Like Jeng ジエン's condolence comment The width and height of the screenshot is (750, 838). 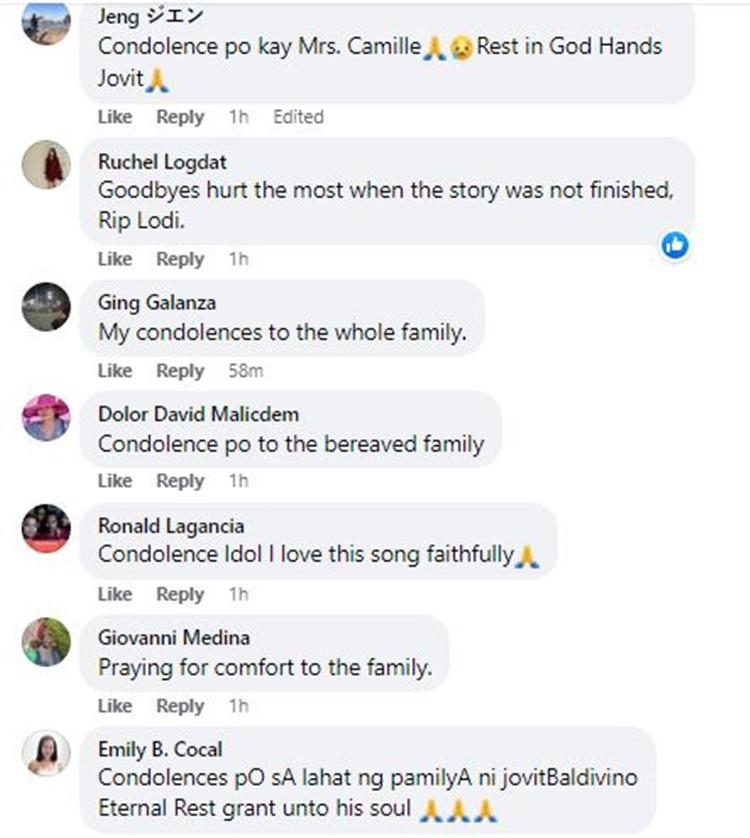point(114,117)
